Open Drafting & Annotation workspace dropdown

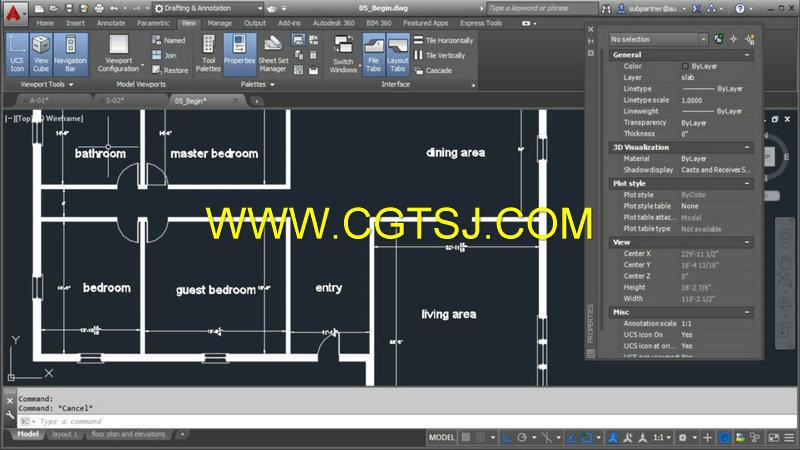point(208,8)
